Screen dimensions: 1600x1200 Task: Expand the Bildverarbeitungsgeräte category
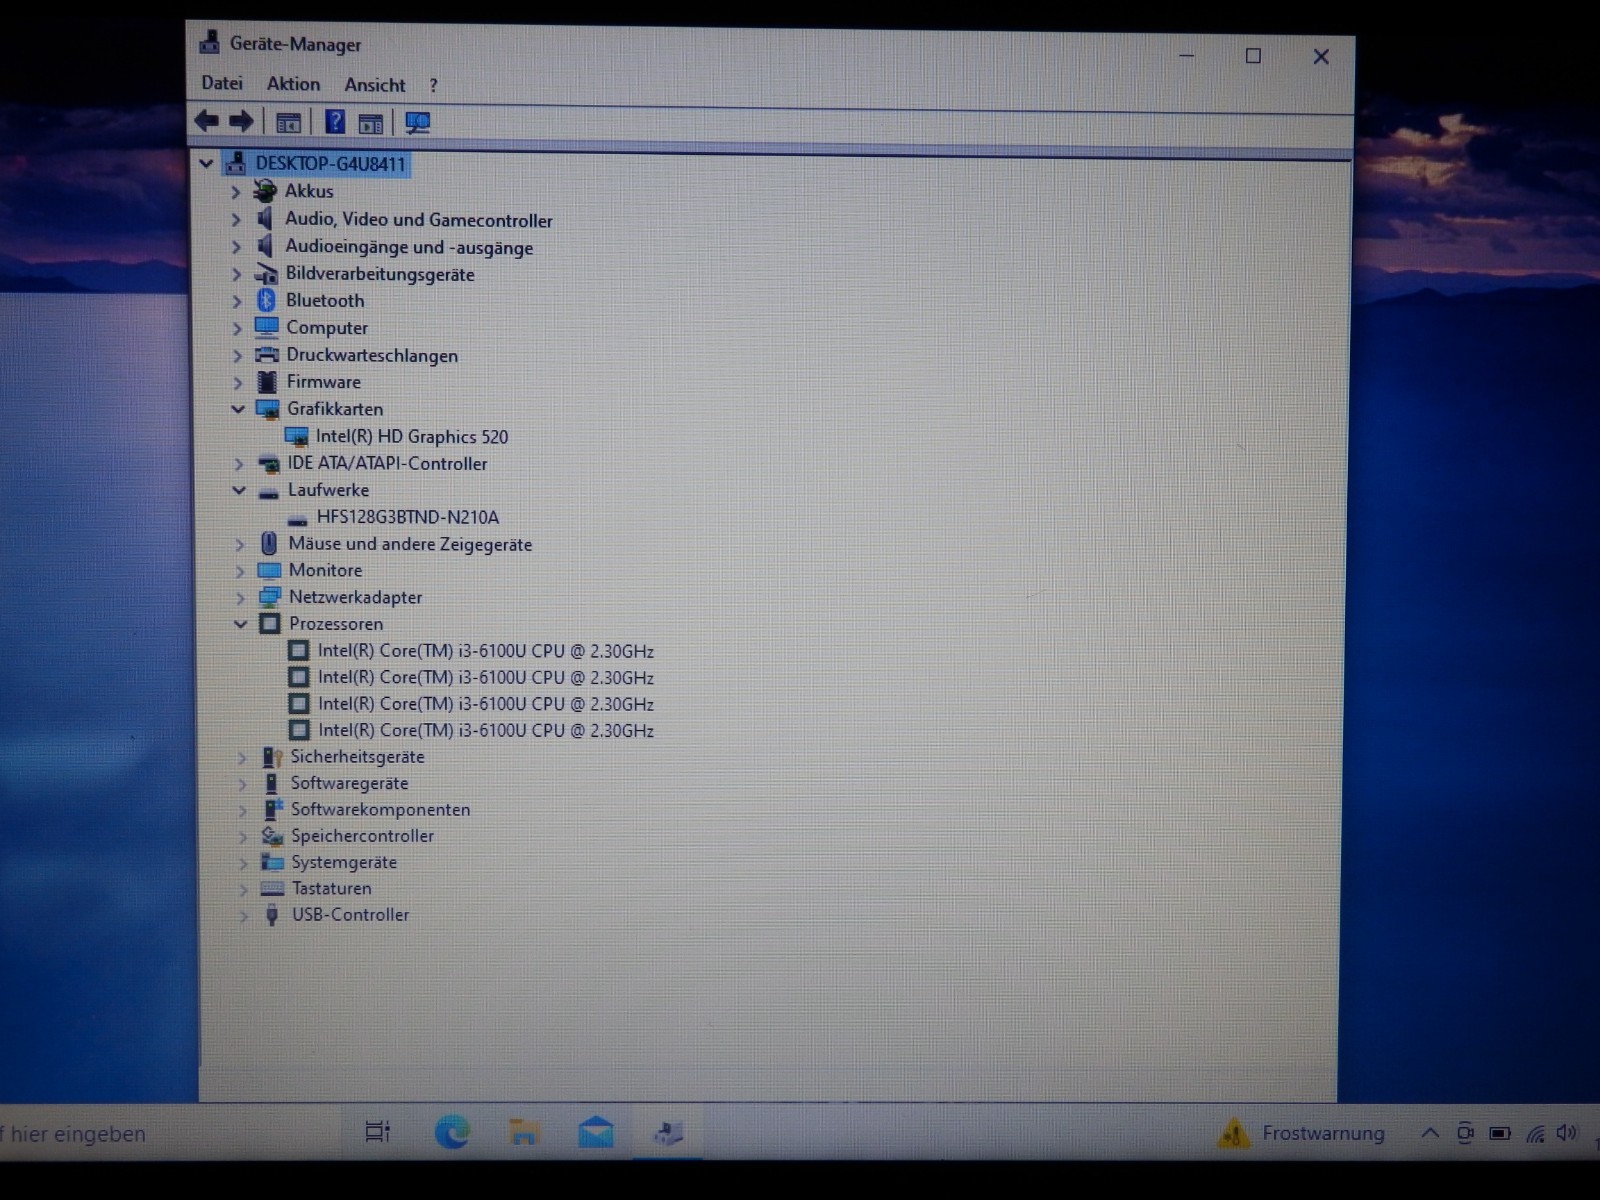point(237,273)
